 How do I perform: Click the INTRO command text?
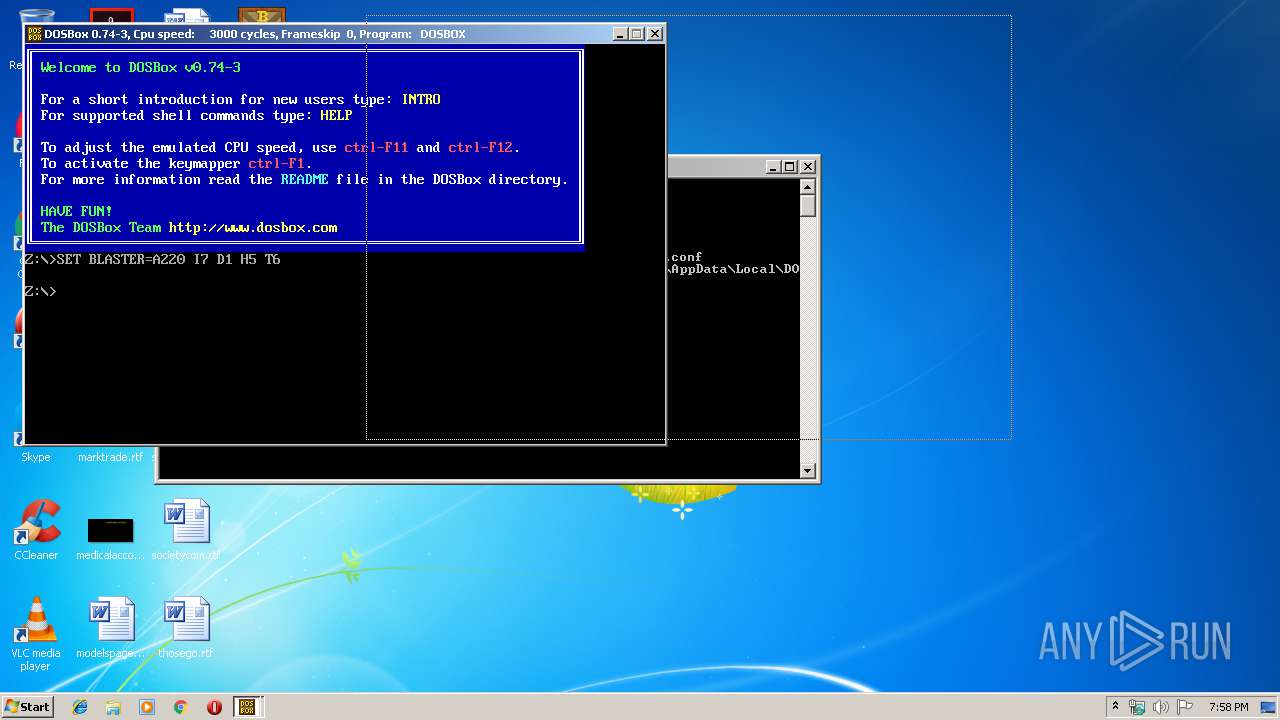pos(421,99)
